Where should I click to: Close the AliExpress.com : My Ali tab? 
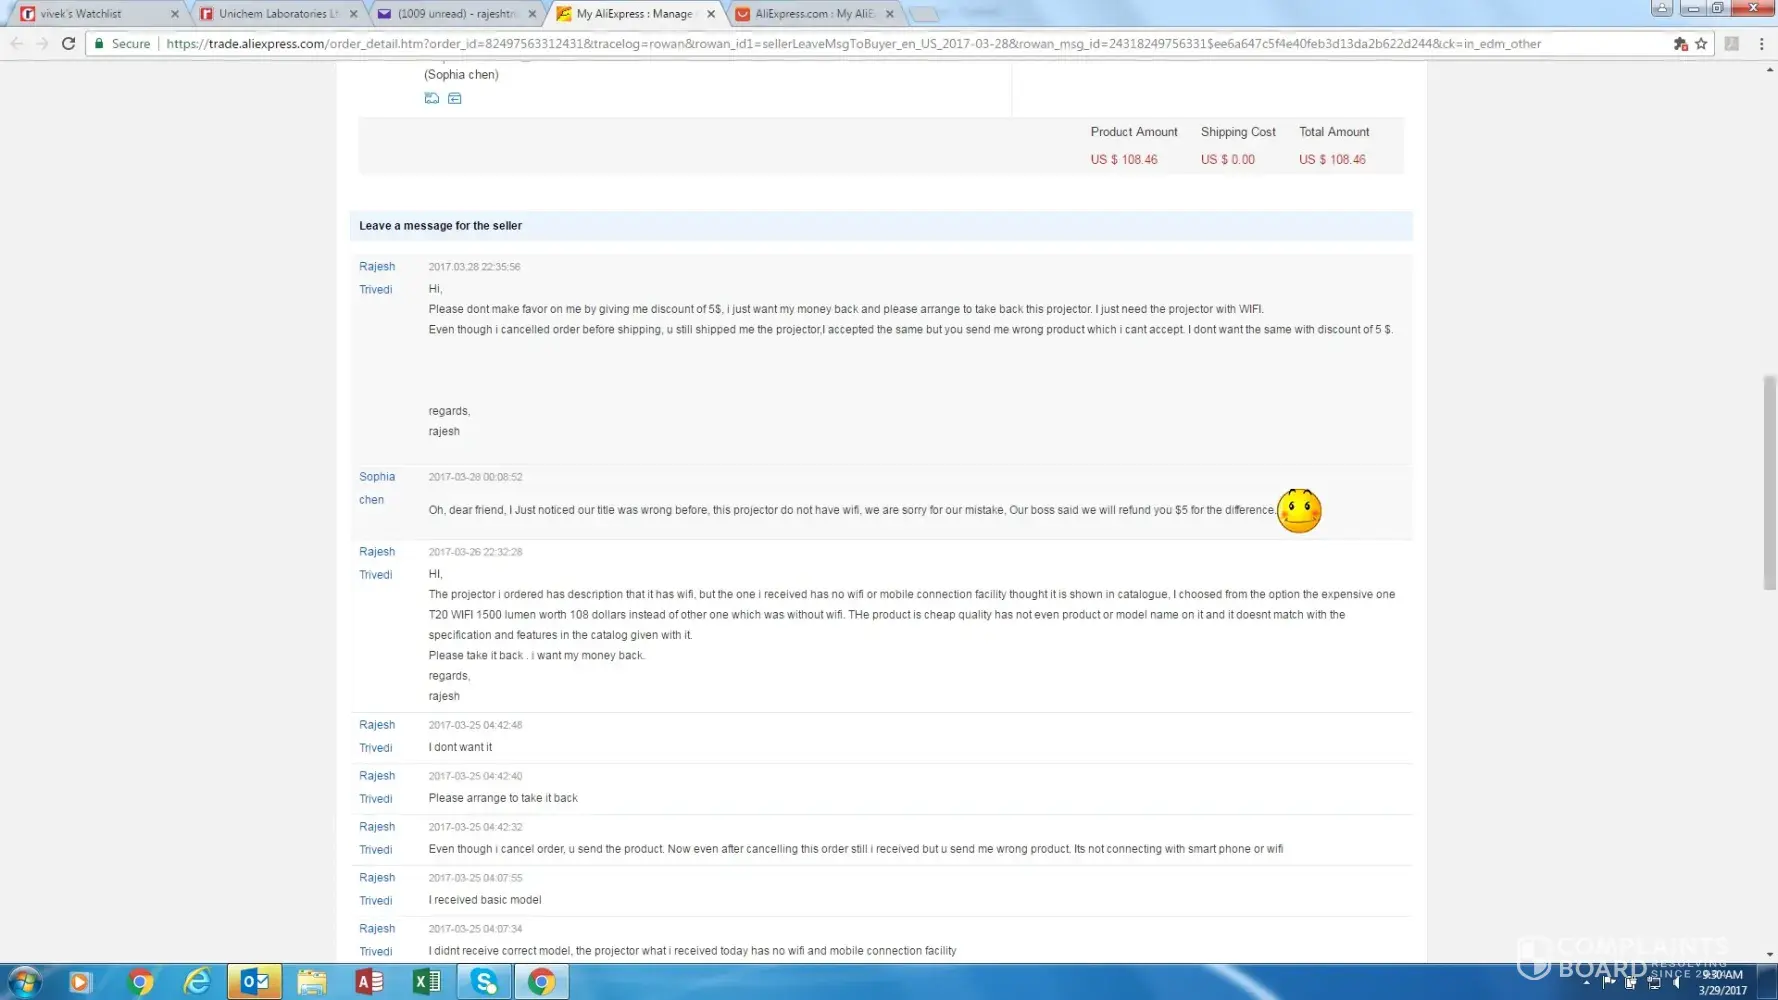point(890,14)
